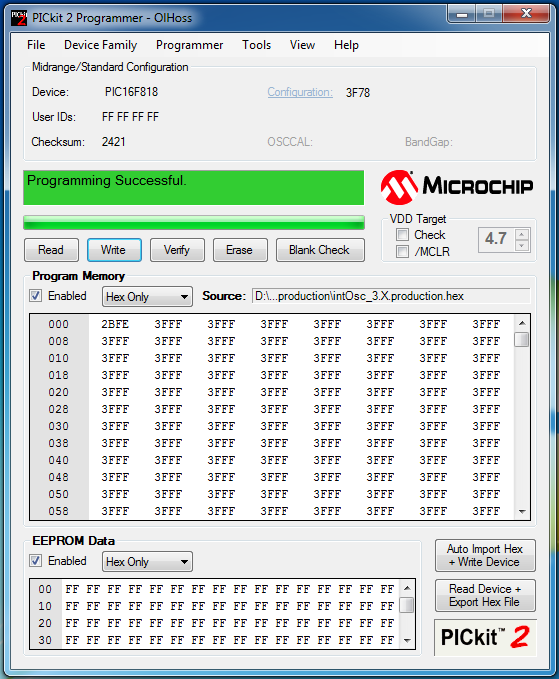Click the 2BFE memory cell
The height and width of the screenshot is (679, 559).
coord(115,324)
